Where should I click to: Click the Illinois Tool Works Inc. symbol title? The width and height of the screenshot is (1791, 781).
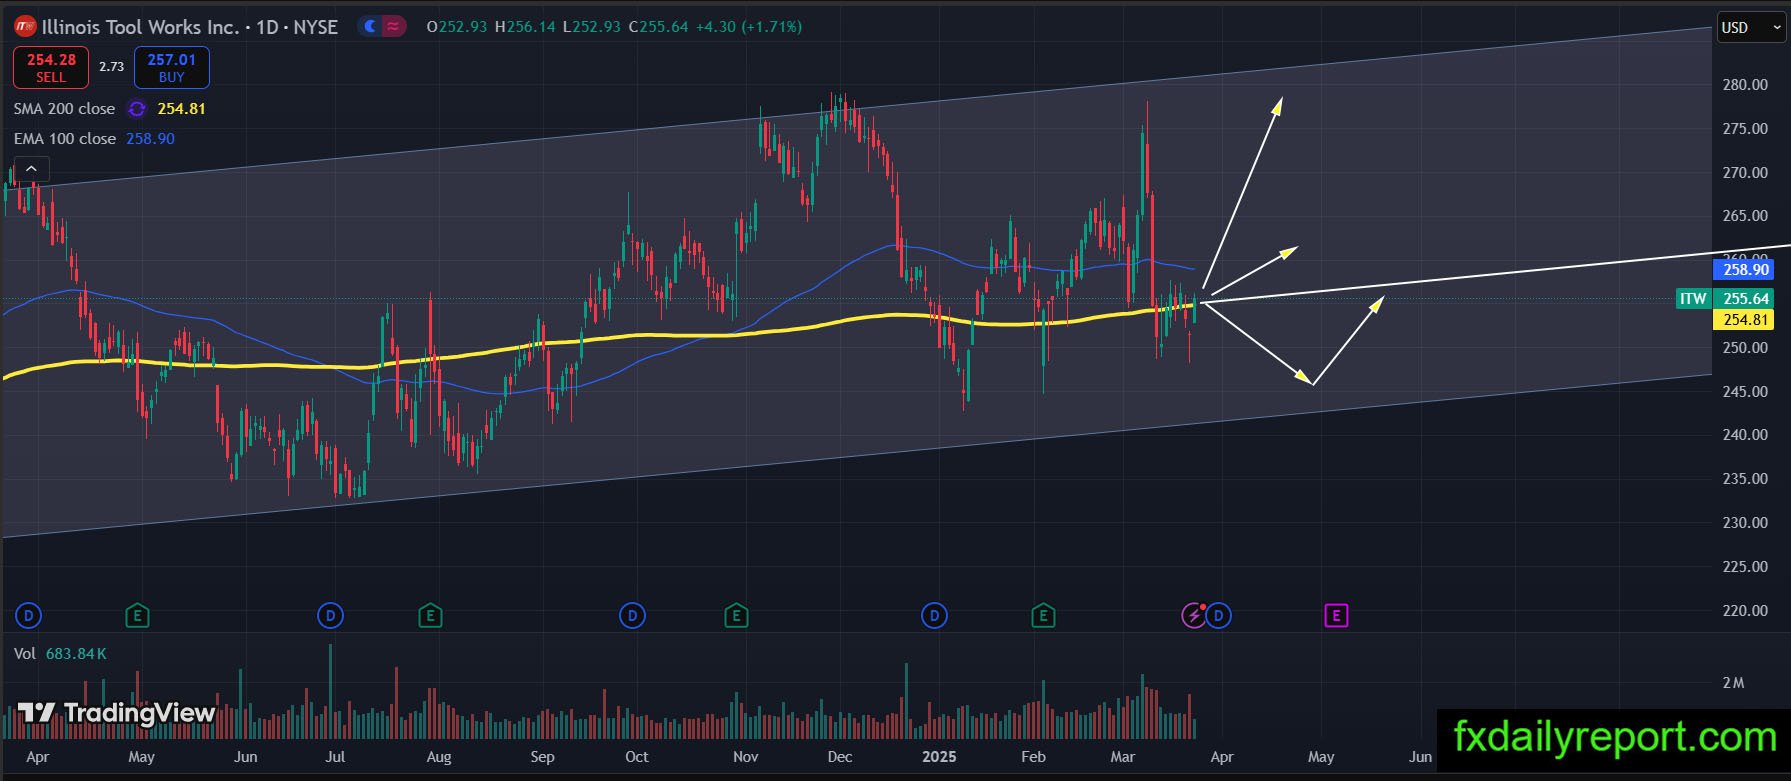click(x=141, y=27)
